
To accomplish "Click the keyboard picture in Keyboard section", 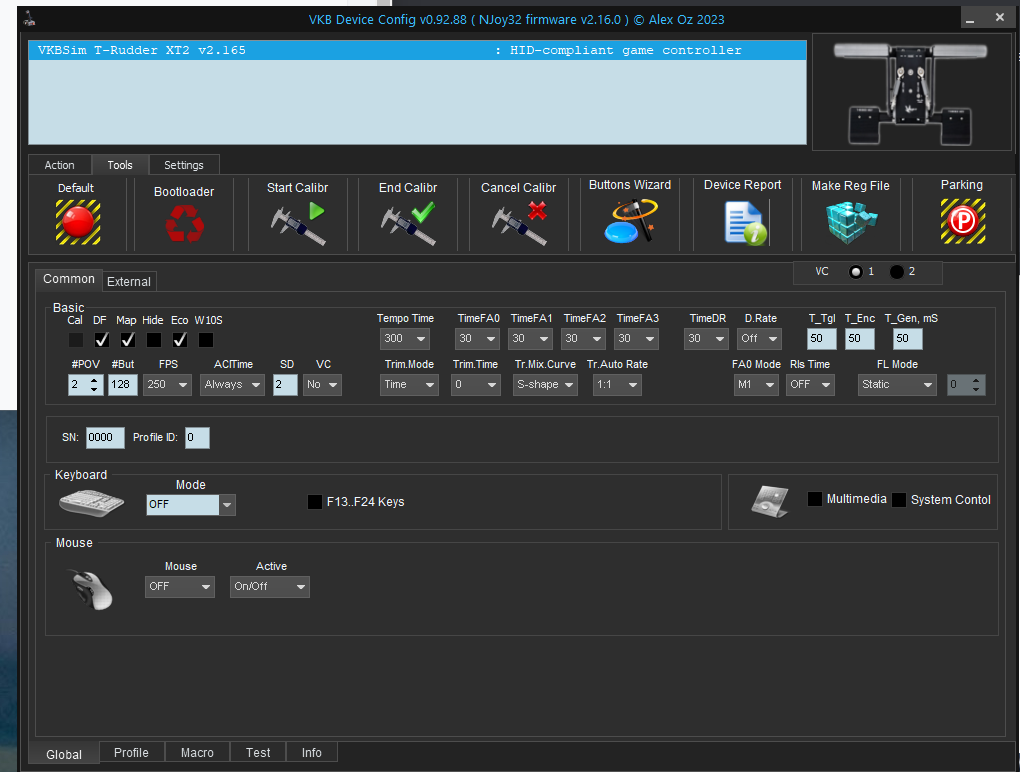I will point(91,503).
